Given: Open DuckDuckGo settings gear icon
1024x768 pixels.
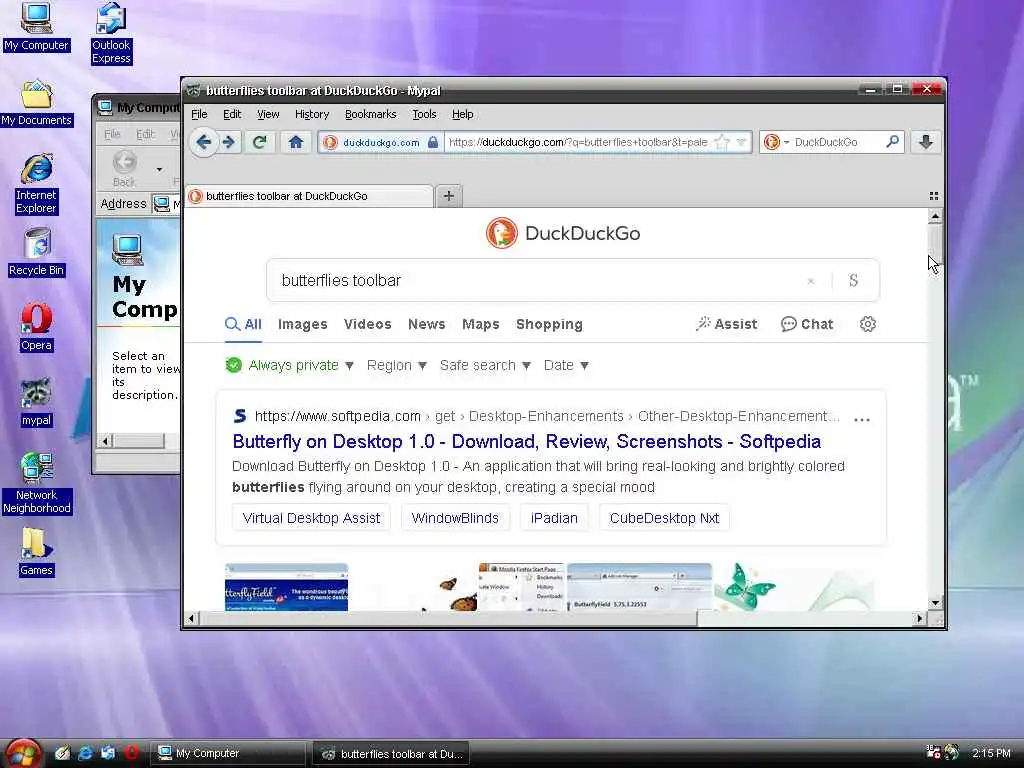Looking at the screenshot, I should pos(867,324).
